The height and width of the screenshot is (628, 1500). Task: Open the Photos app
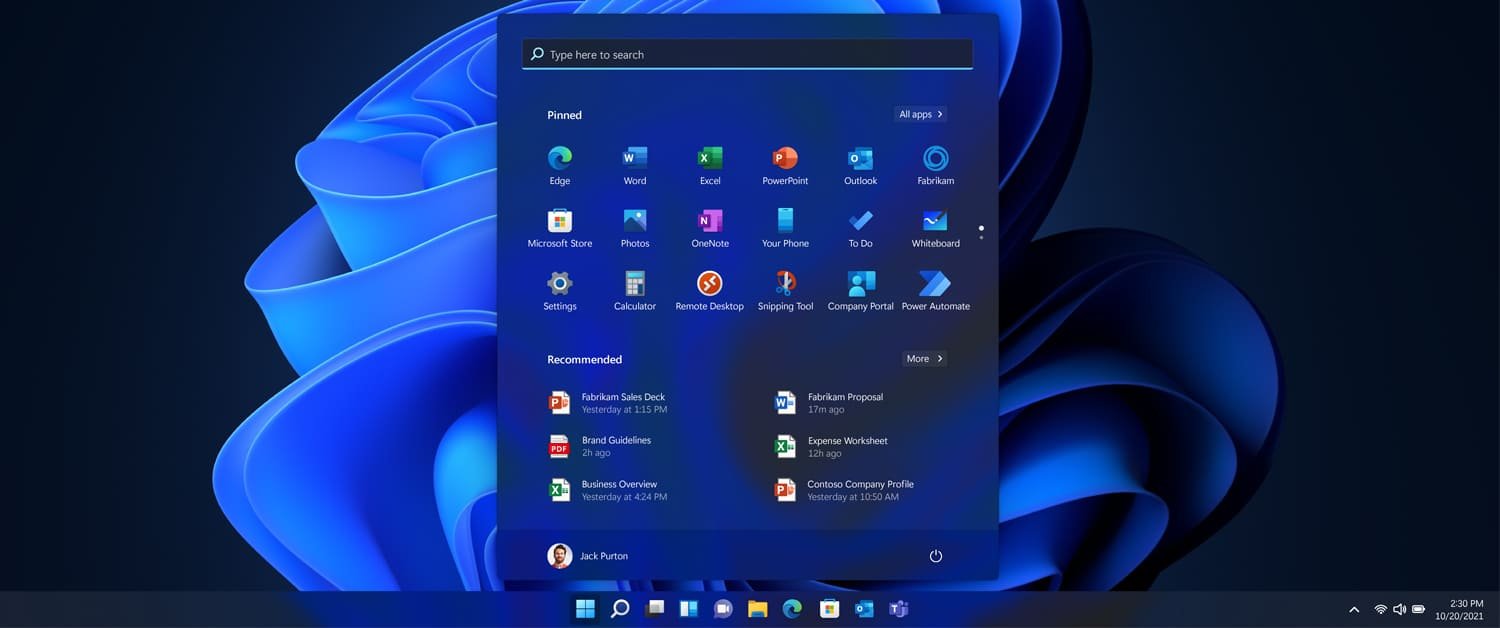click(635, 228)
